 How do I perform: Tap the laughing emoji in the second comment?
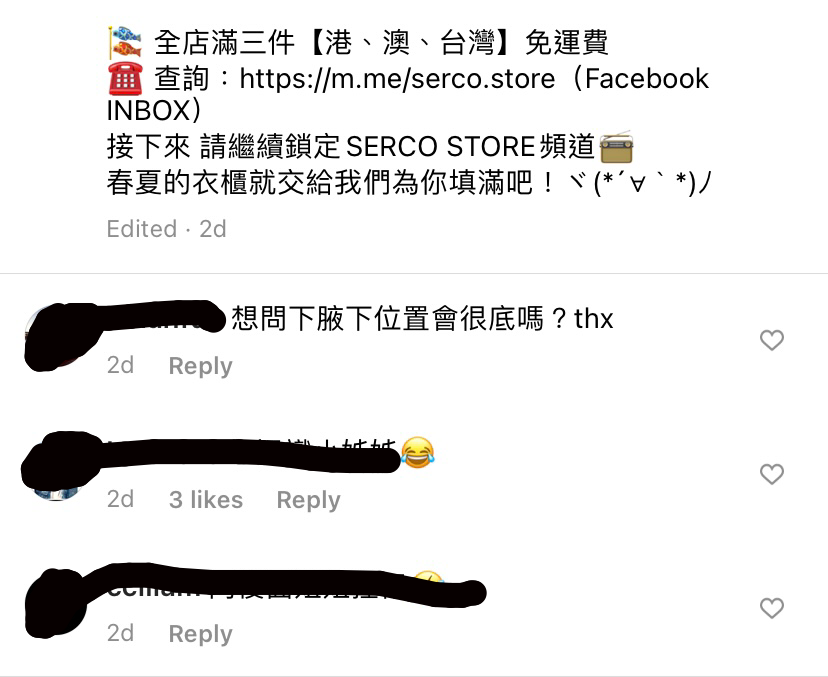(417, 453)
